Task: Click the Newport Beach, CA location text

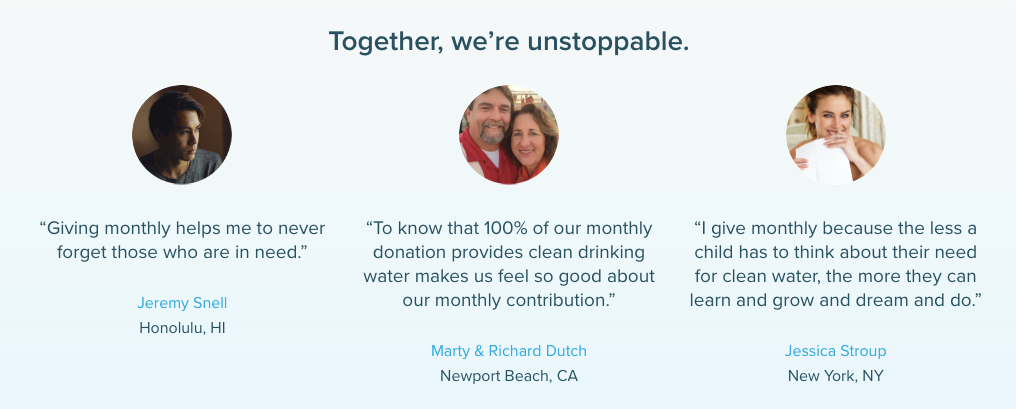Action: pos(509,376)
